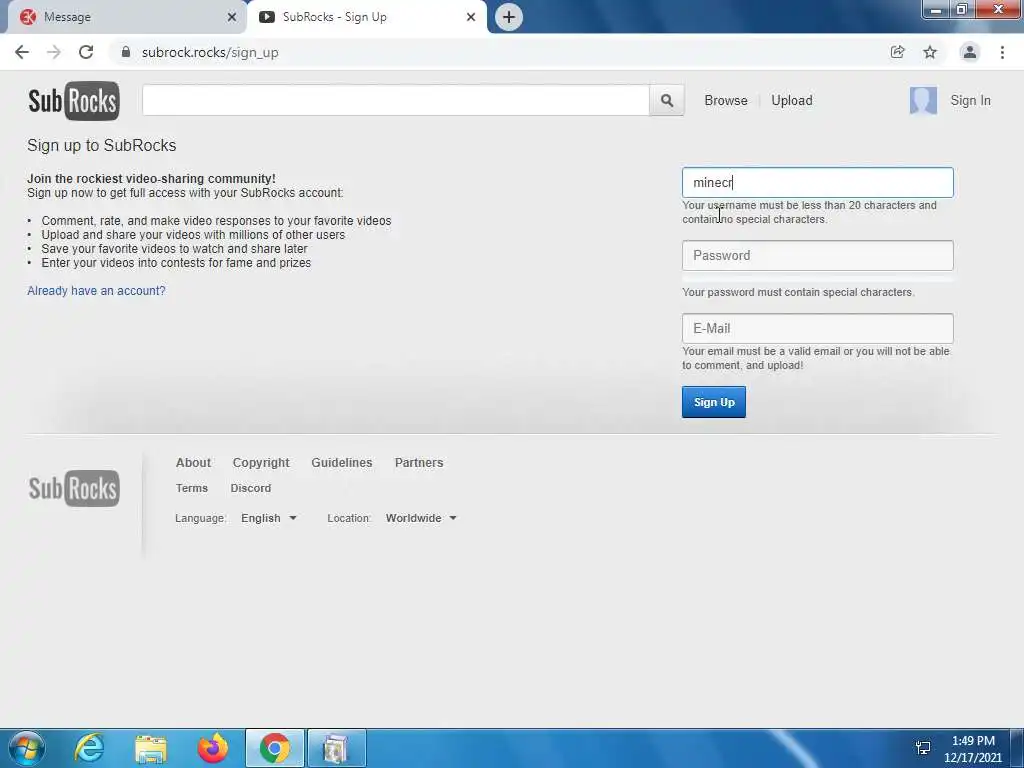This screenshot has width=1024, height=768.
Task: Expand the Location Worldwide dropdown
Action: click(x=421, y=518)
